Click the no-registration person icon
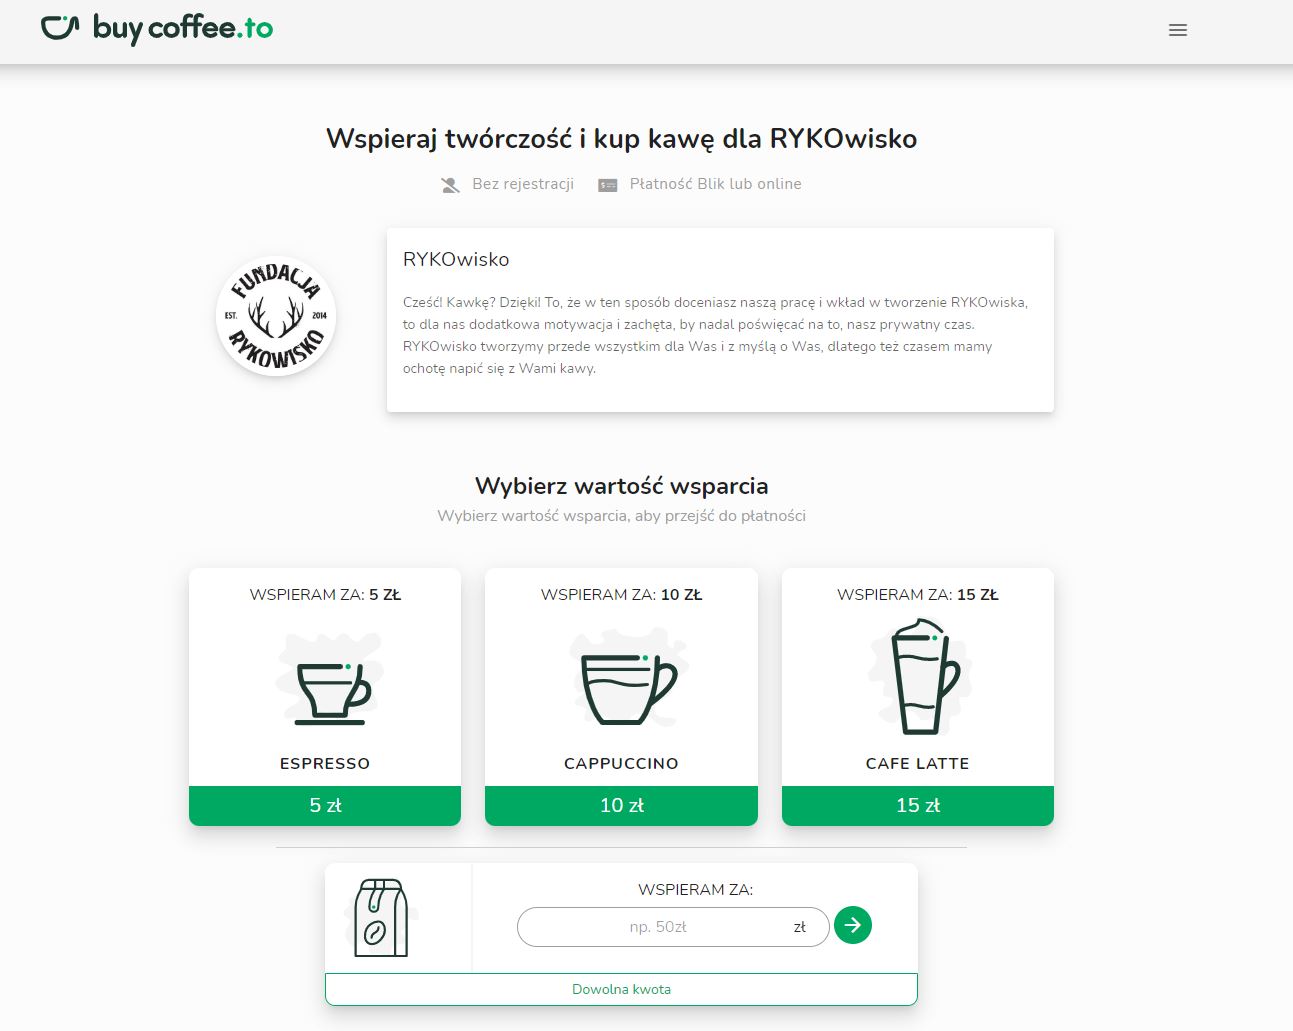This screenshot has height=1031, width=1293. coord(451,185)
